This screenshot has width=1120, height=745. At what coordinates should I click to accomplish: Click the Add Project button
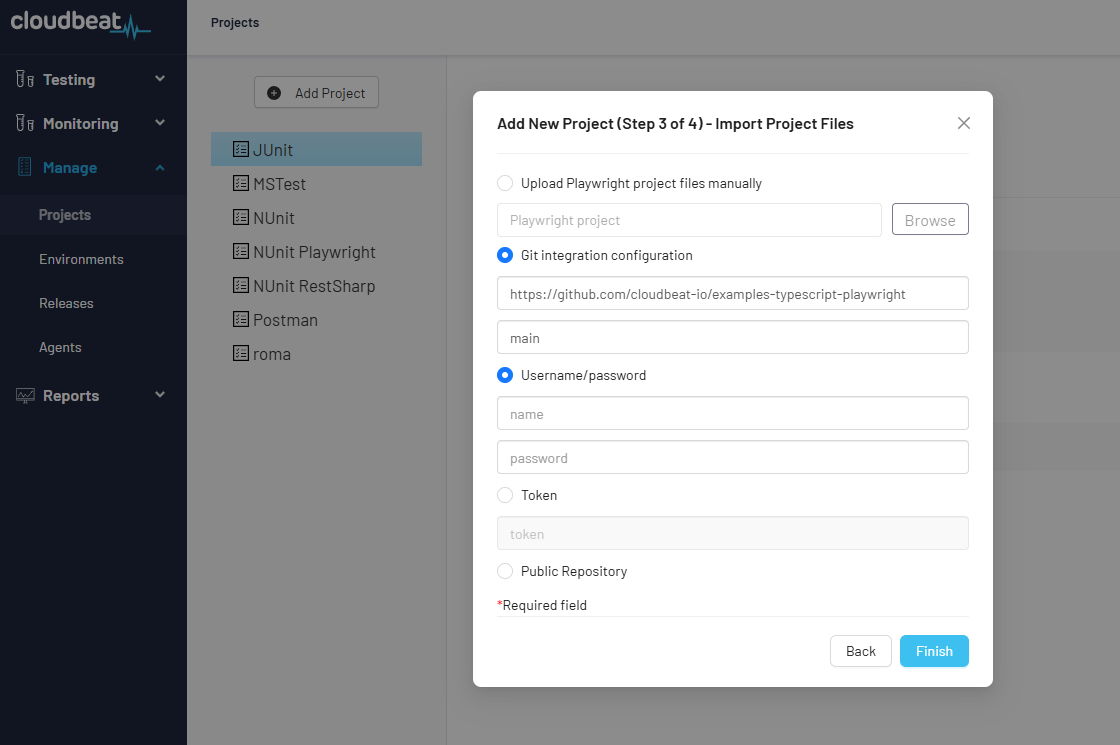(x=316, y=92)
